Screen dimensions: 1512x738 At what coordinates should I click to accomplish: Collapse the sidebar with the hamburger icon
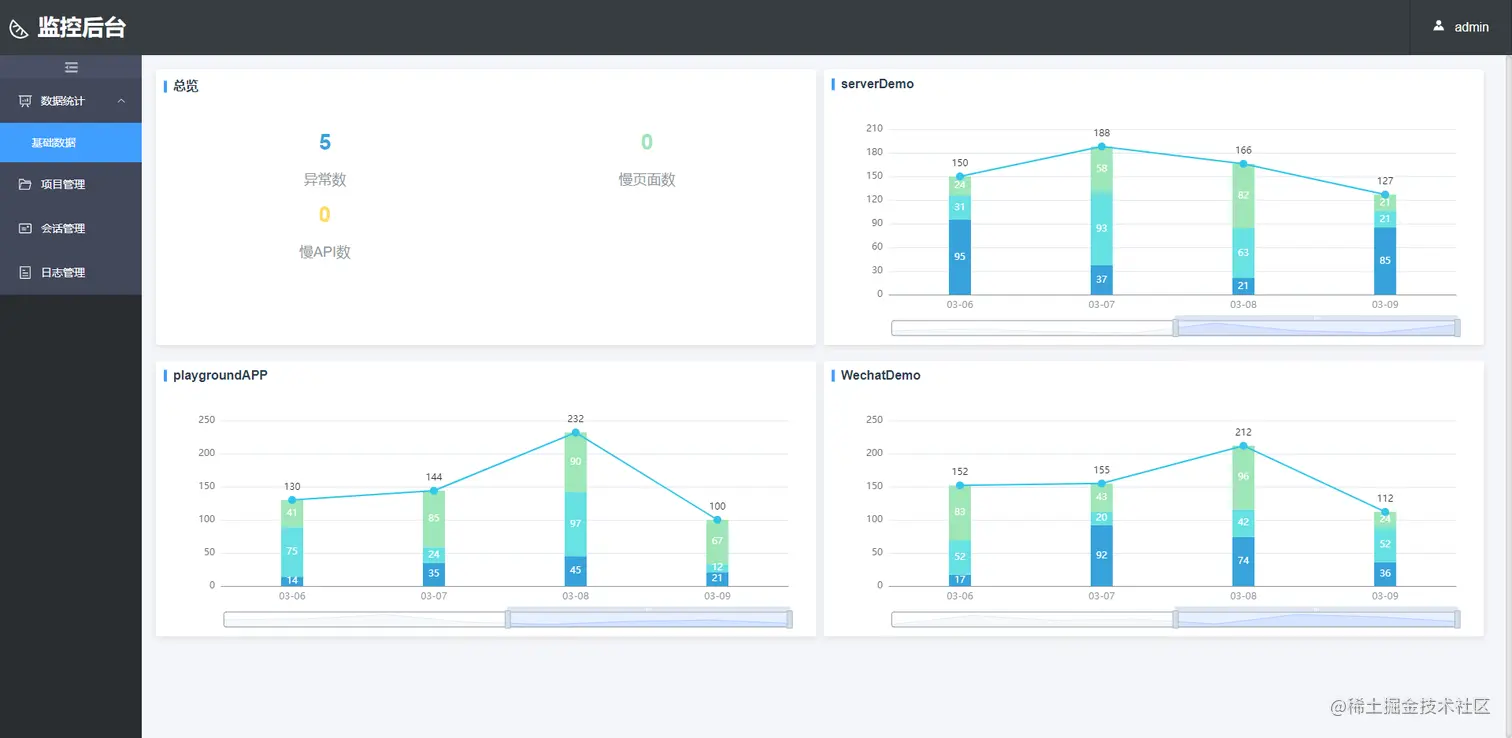(71, 67)
